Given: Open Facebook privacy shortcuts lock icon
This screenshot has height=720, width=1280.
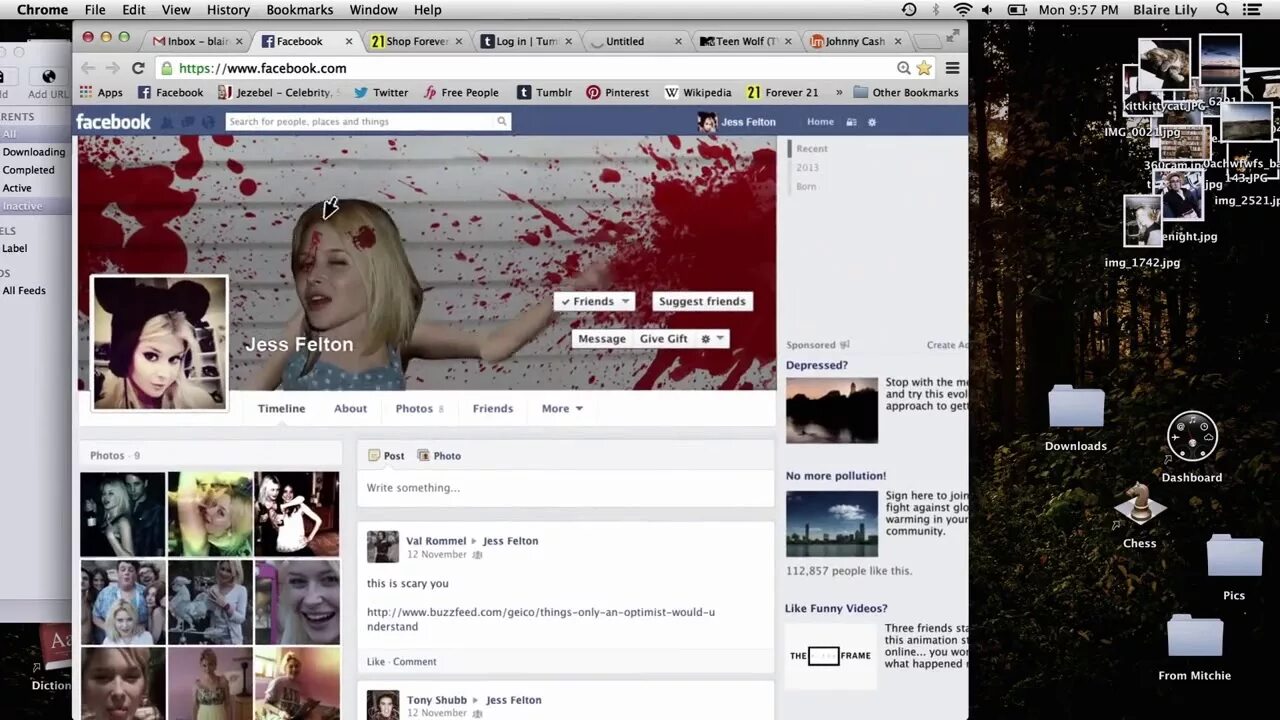Looking at the screenshot, I should tap(851, 122).
